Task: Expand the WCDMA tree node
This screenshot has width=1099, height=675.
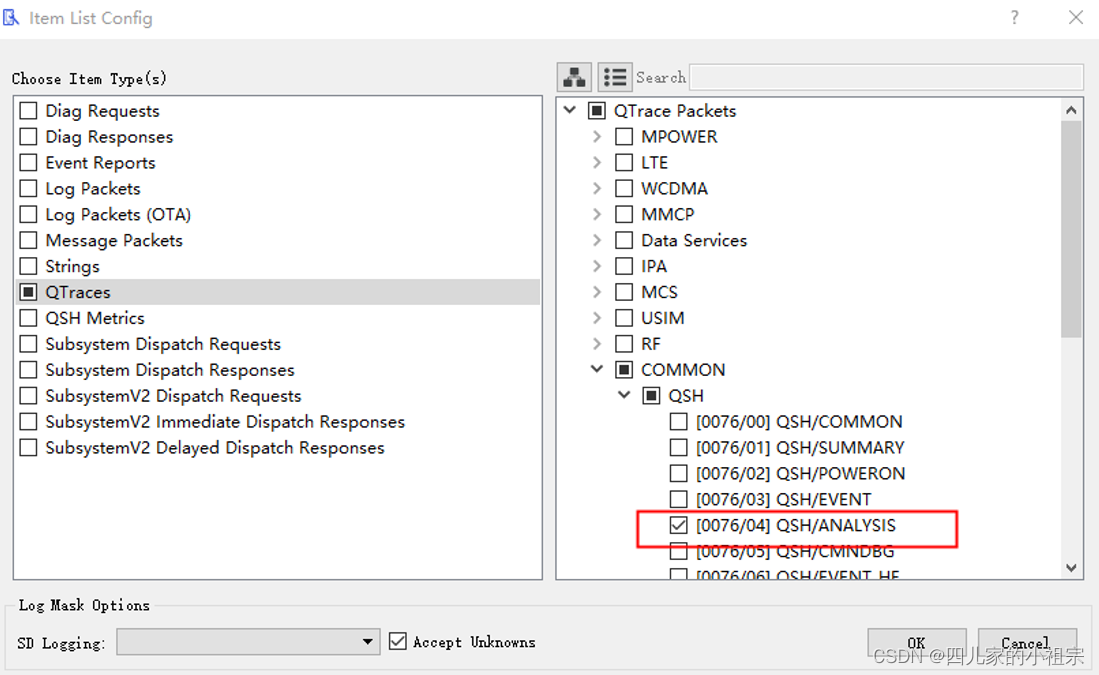Action: pyautogui.click(x=597, y=189)
